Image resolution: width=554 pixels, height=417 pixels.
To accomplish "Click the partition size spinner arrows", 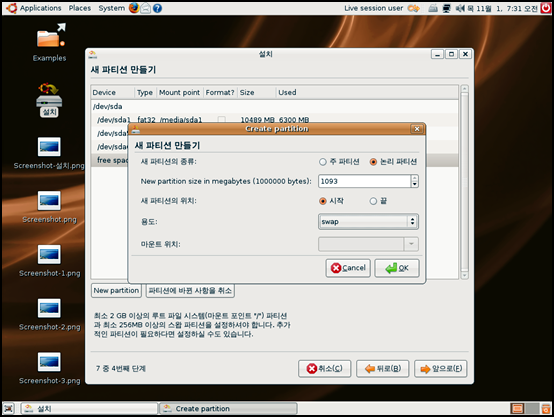I will coord(415,181).
